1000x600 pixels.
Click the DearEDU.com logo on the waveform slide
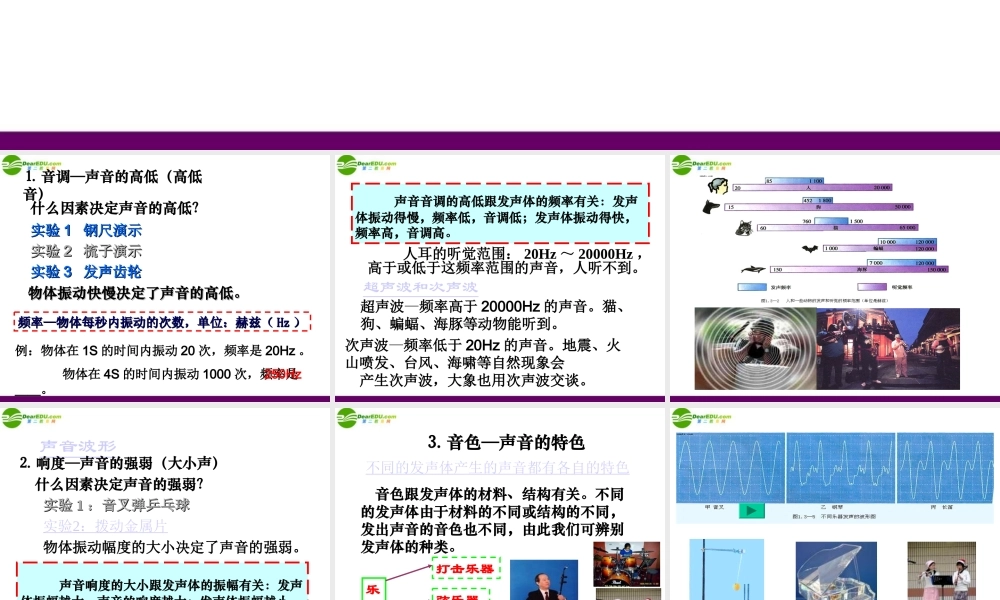click(702, 418)
